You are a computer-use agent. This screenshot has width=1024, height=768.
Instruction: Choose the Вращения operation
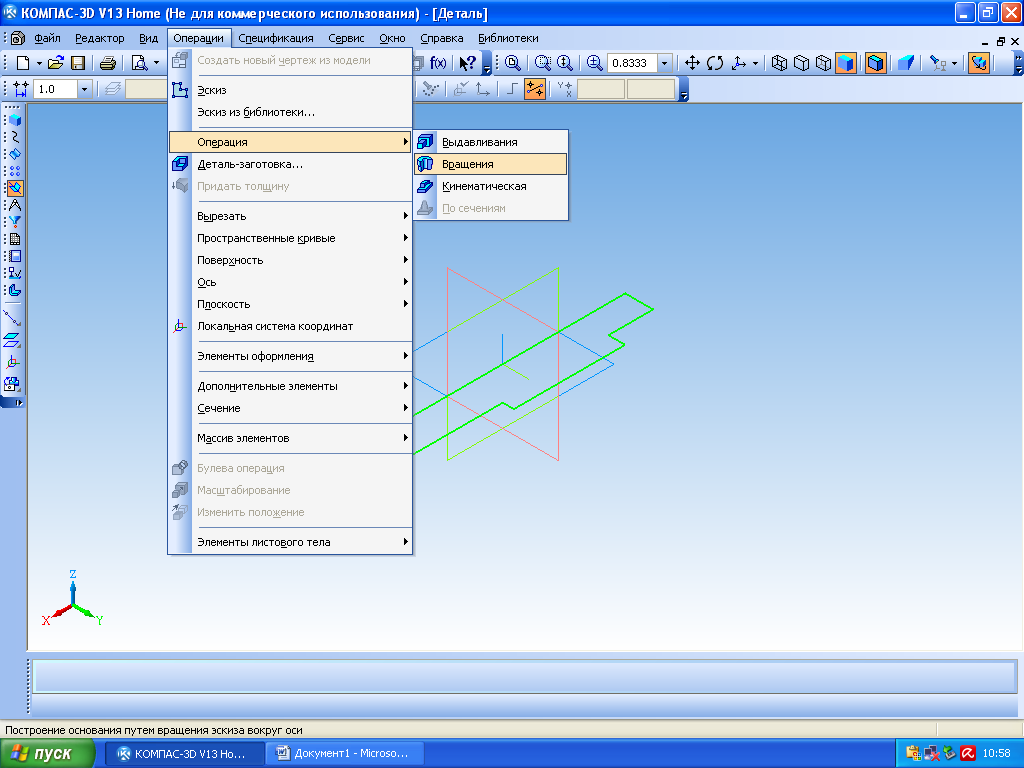490,164
